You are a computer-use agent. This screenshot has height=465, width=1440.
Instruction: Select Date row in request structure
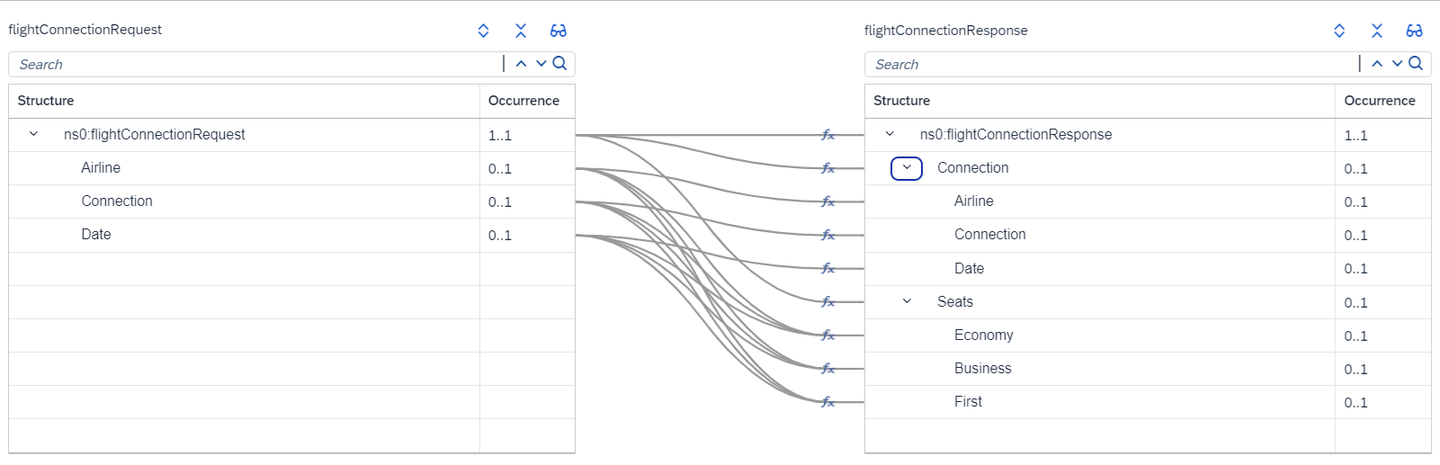(292, 235)
